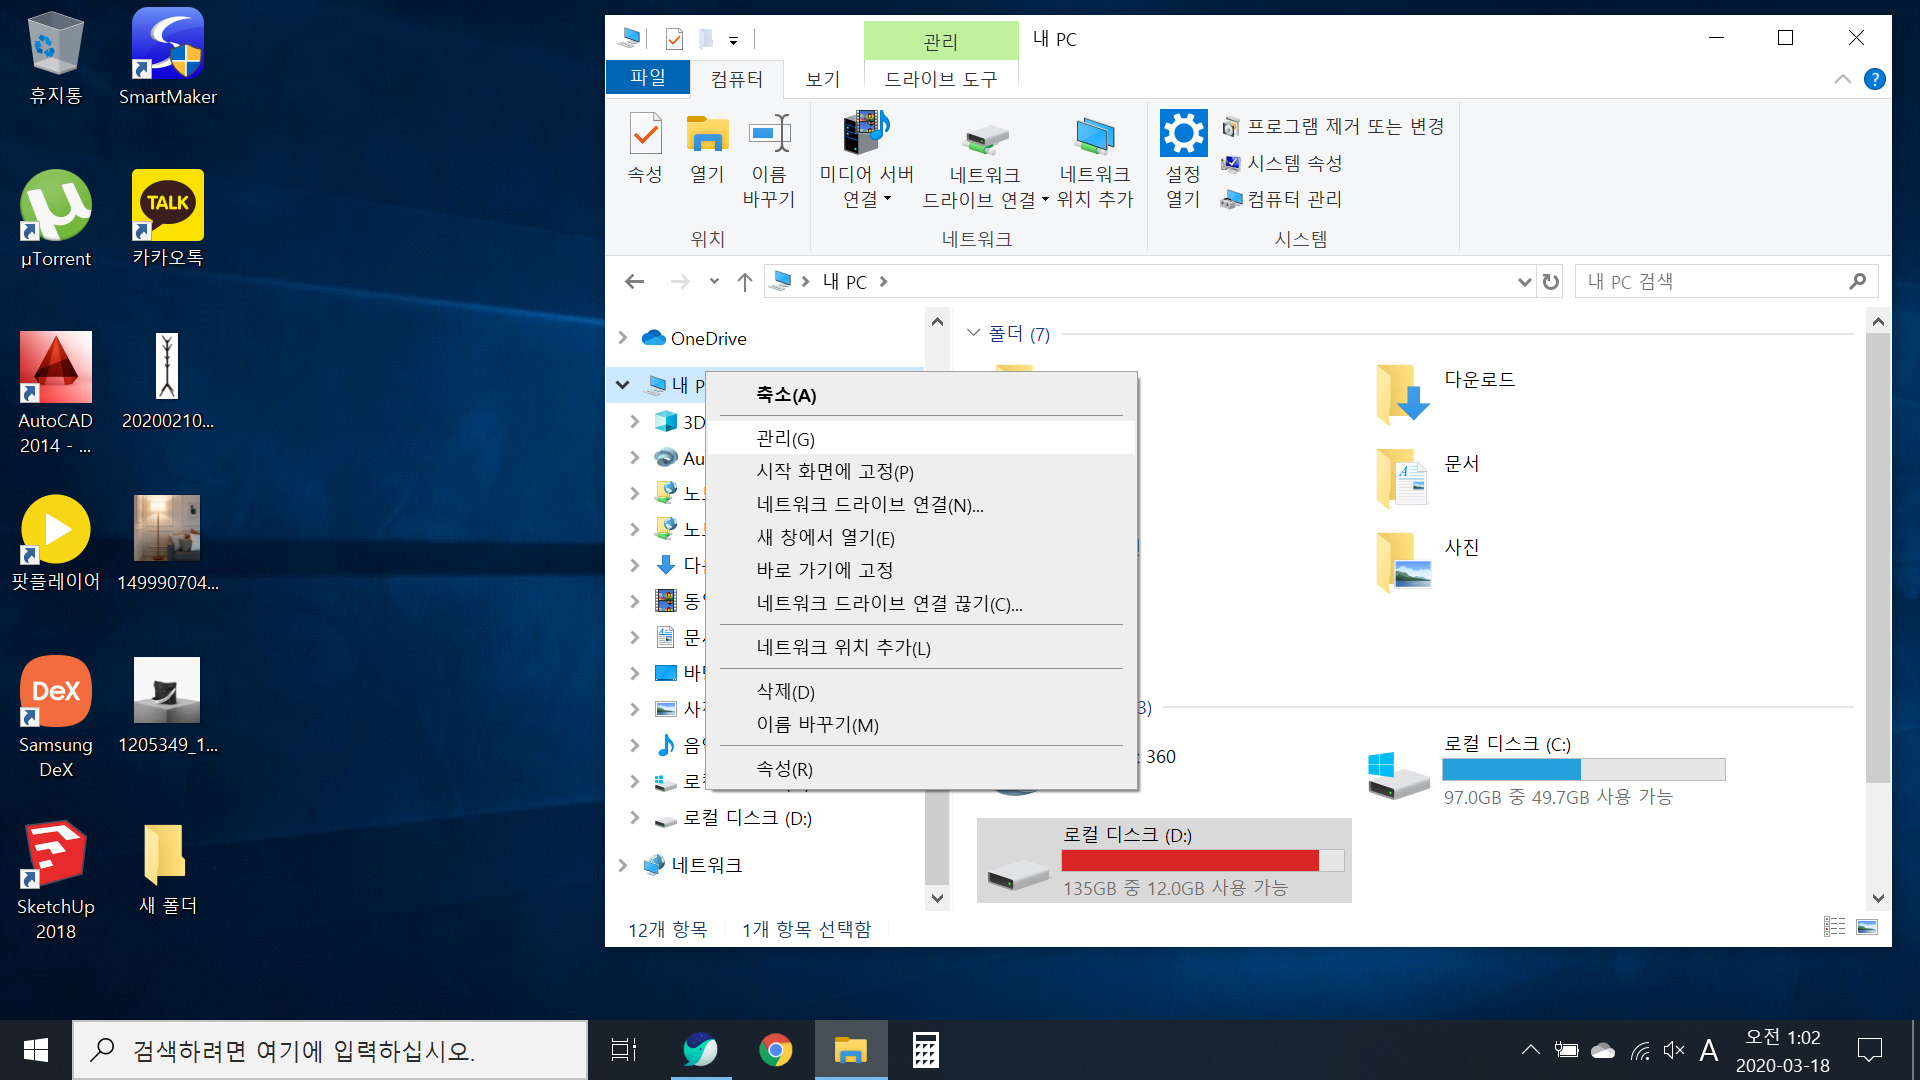Open the Calculator taskbar icon
Screen dimensions: 1920x1080
(x=925, y=1050)
